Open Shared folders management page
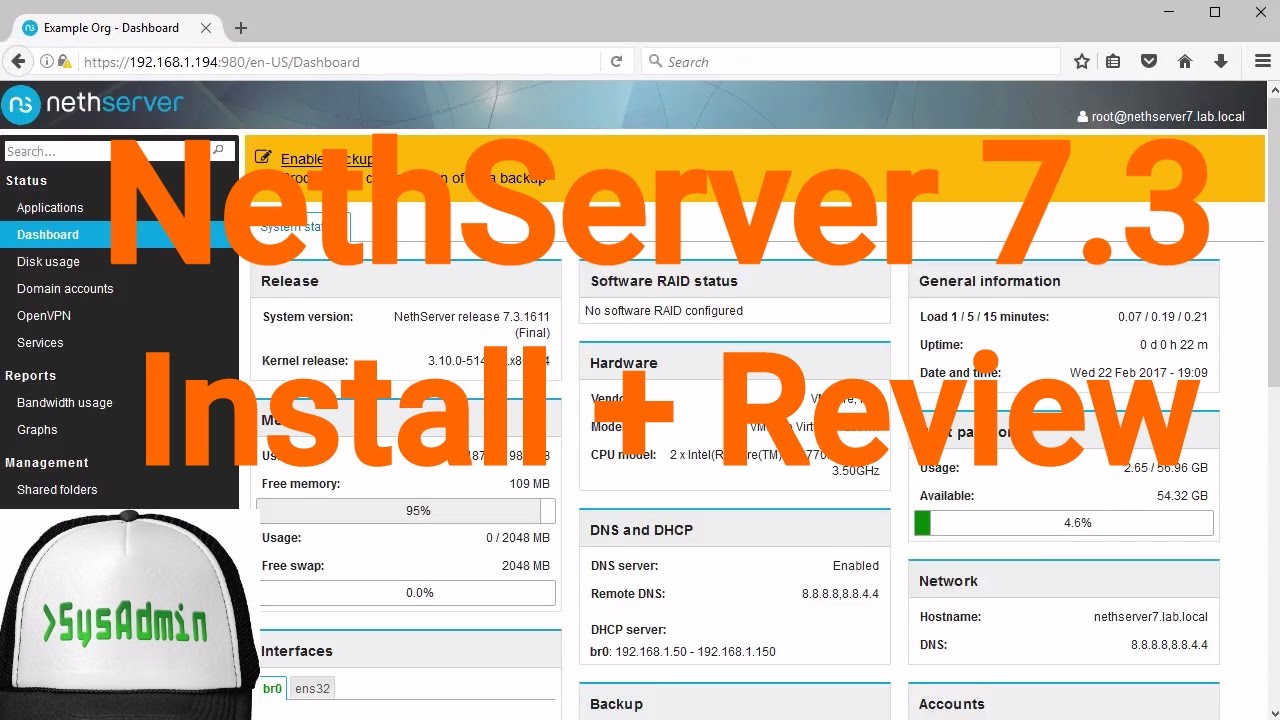The image size is (1280, 720). [57, 490]
